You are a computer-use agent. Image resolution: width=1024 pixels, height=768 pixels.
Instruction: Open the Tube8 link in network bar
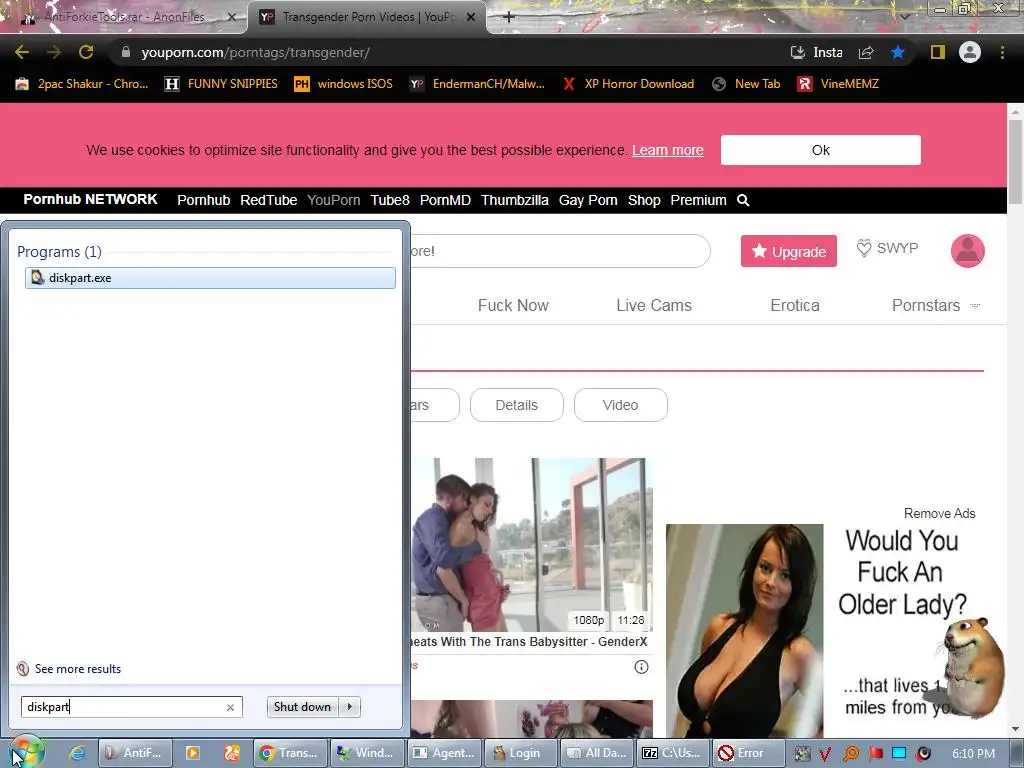[390, 200]
